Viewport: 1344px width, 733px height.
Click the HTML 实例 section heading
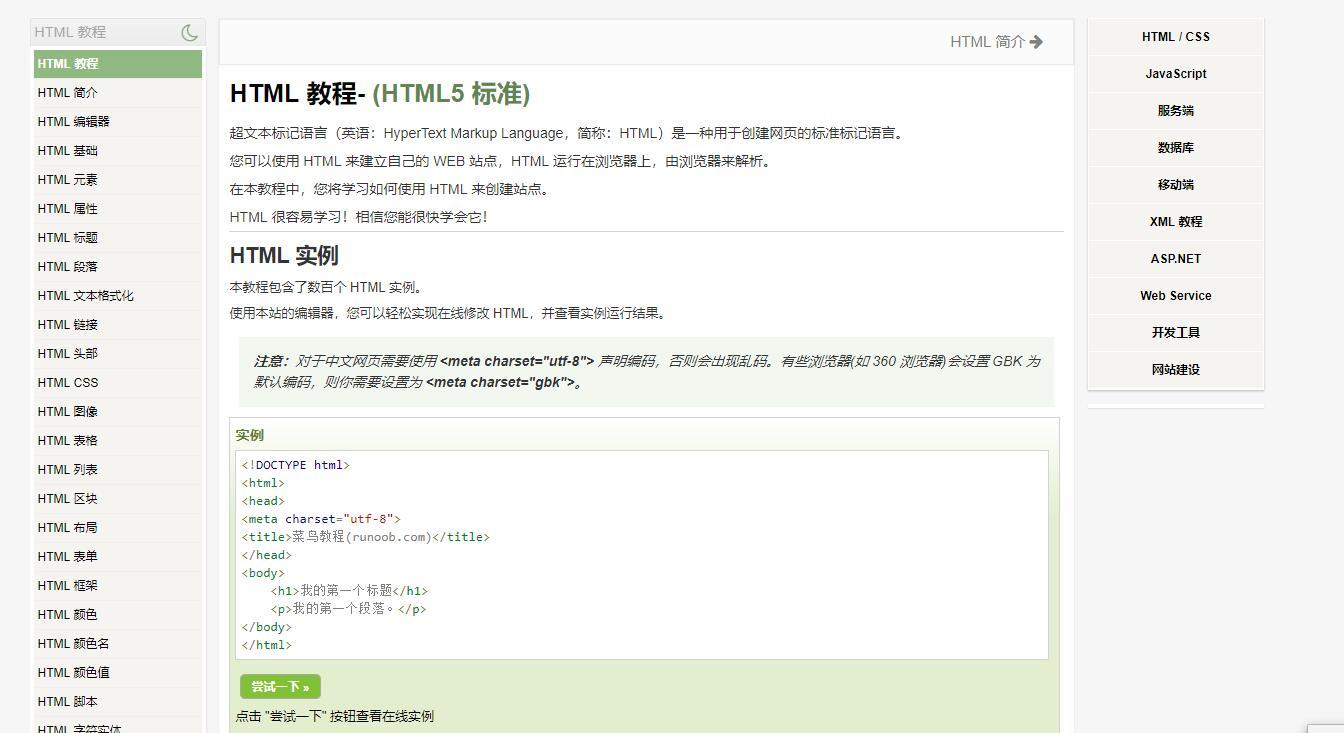point(284,255)
